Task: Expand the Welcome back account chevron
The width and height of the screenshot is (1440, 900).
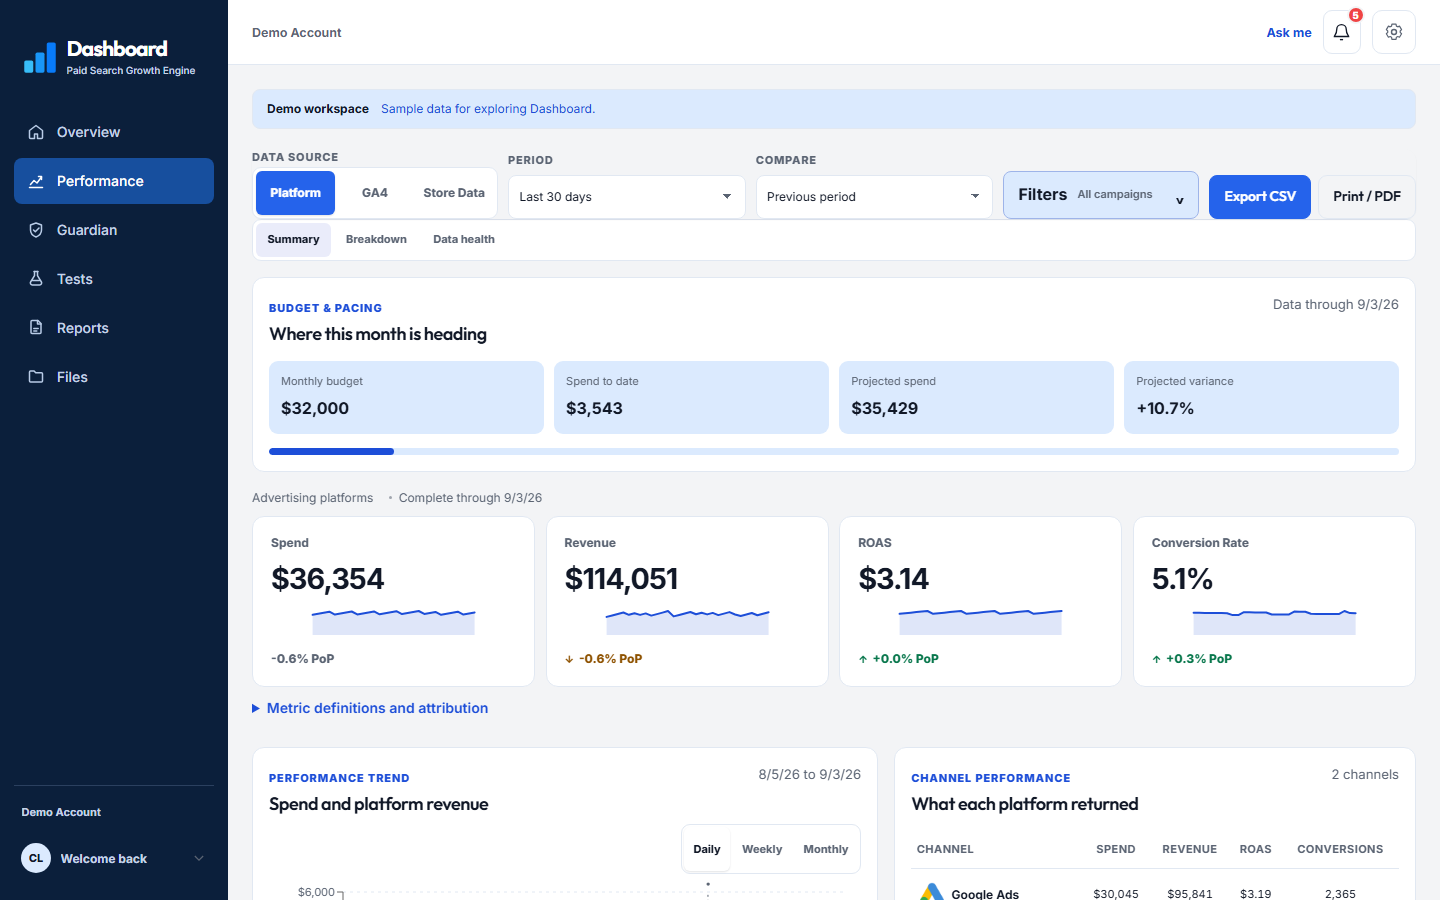Action: click(x=199, y=858)
